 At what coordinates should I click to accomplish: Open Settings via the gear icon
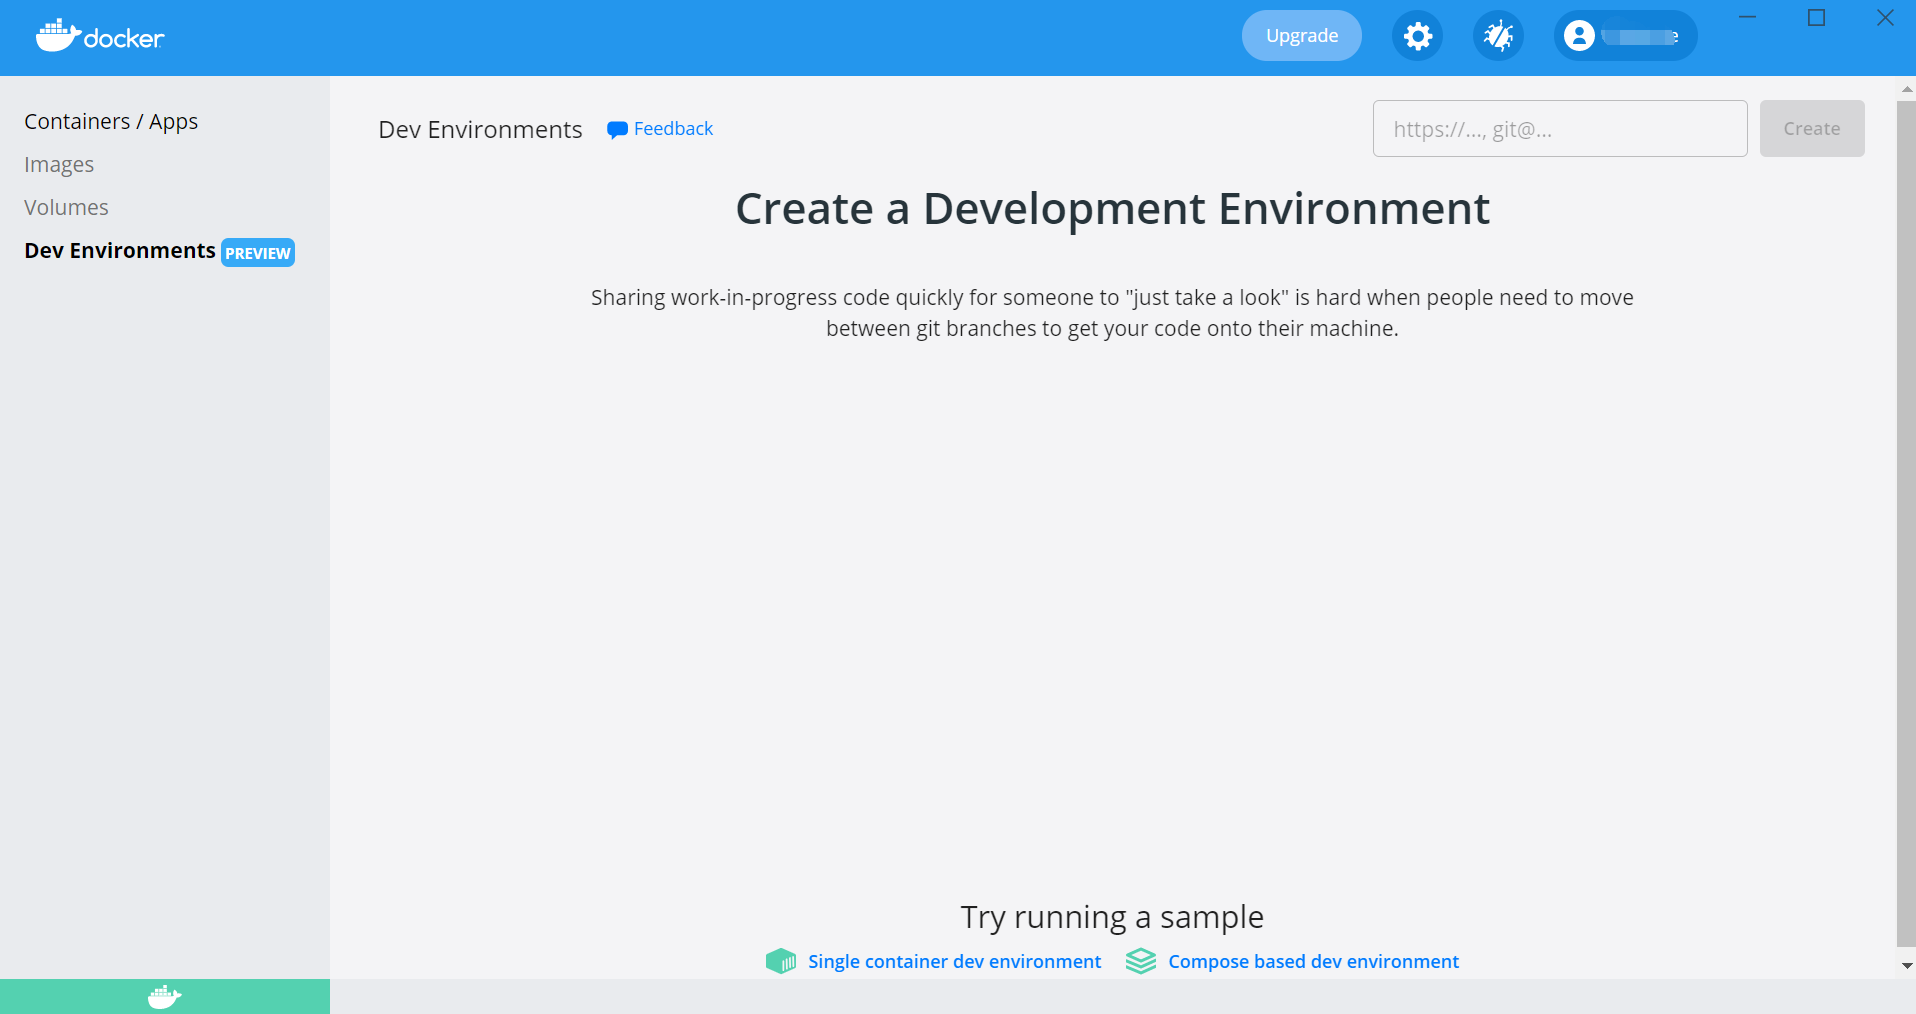point(1417,36)
